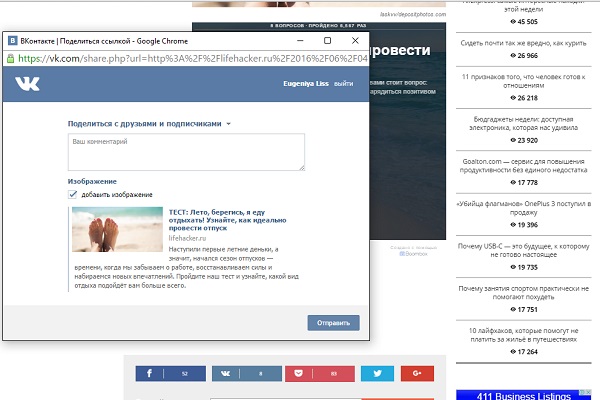Click the green padlock in the address bar
The image size is (600, 400).
[11, 59]
